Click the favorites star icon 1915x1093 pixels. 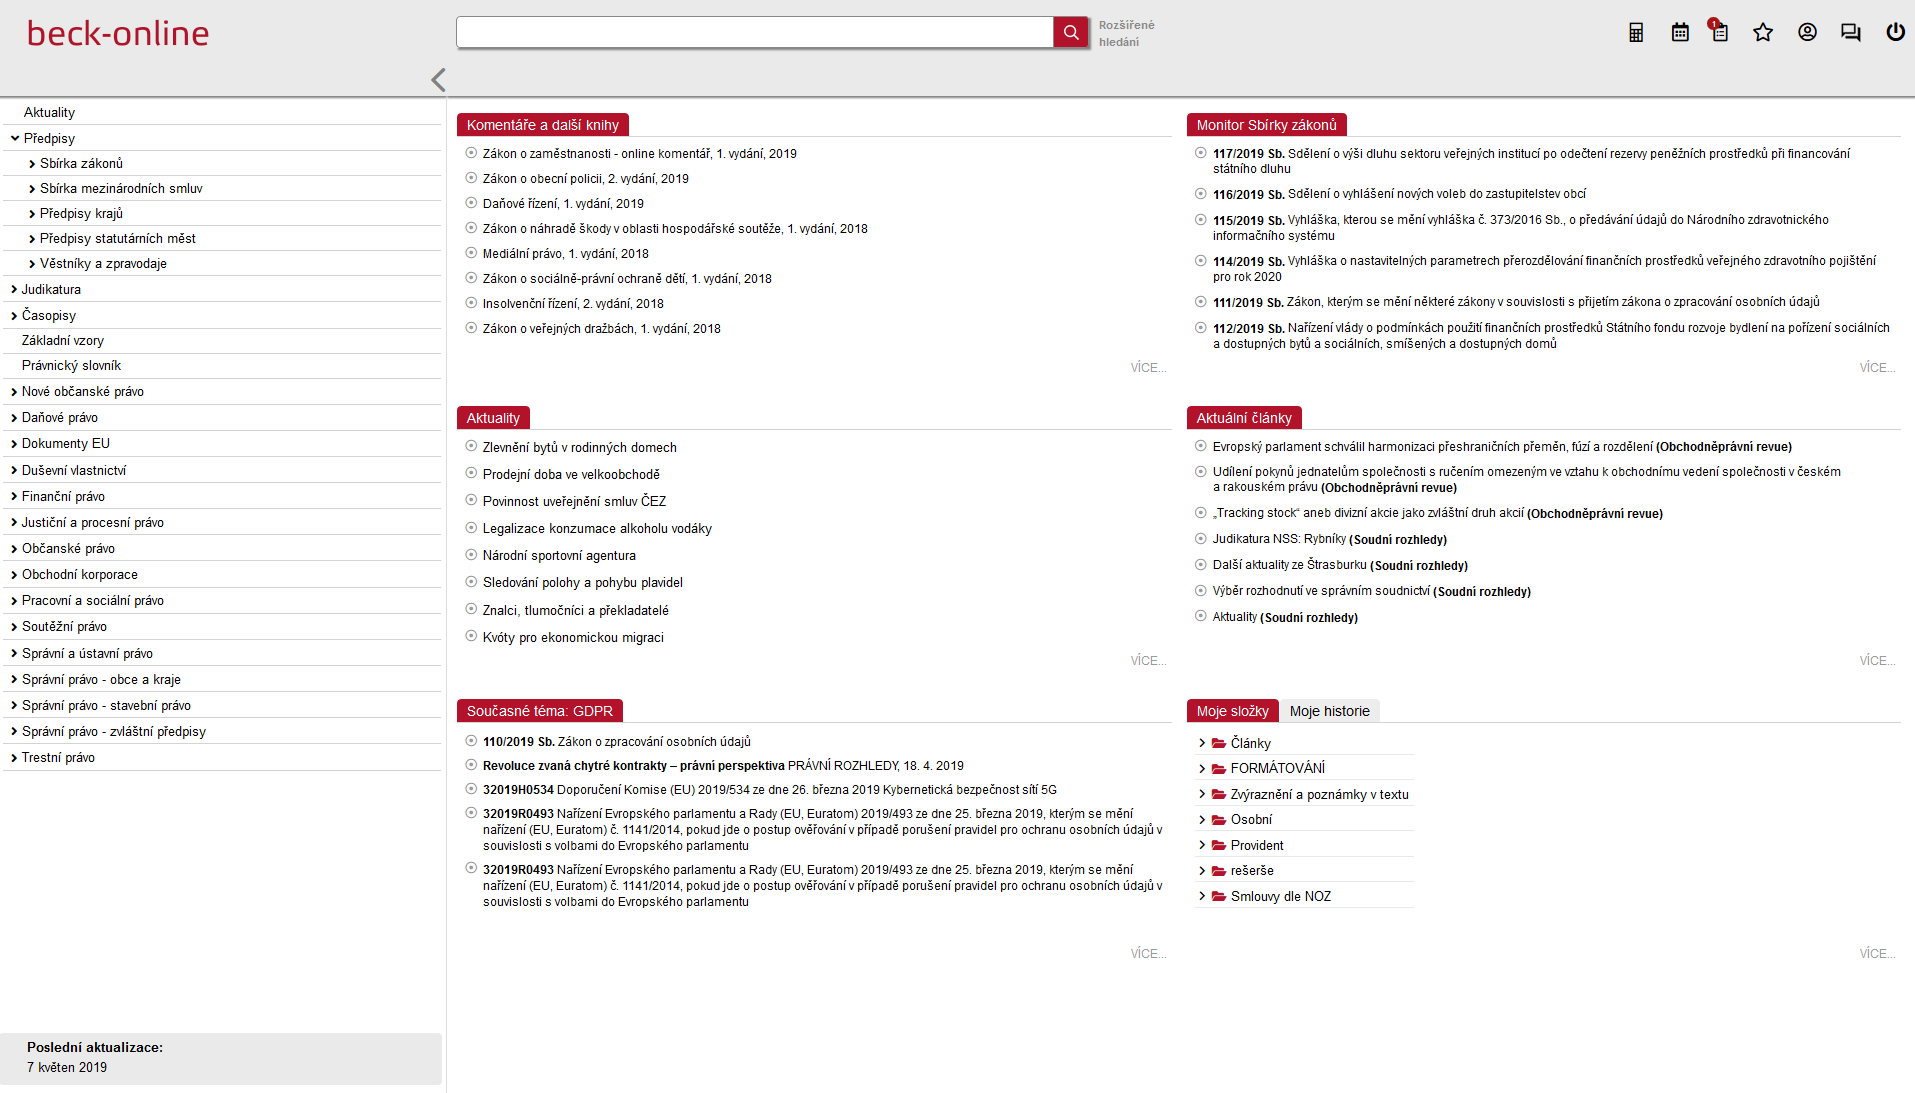(x=1763, y=33)
